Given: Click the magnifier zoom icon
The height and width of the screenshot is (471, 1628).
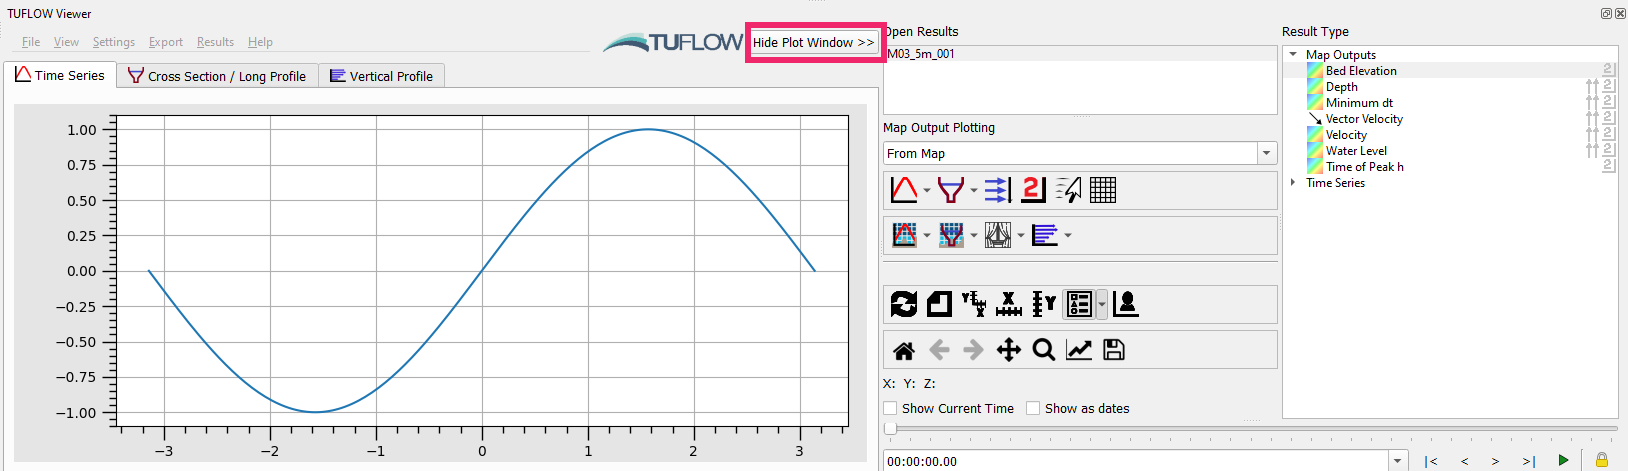Looking at the screenshot, I should point(1043,350).
